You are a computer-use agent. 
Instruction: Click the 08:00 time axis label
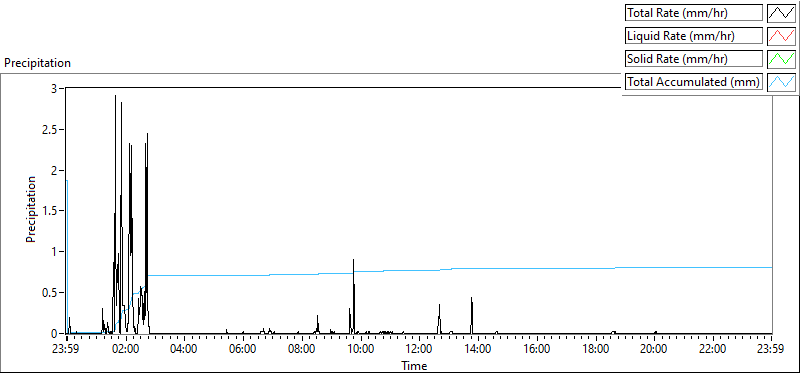[x=302, y=350]
